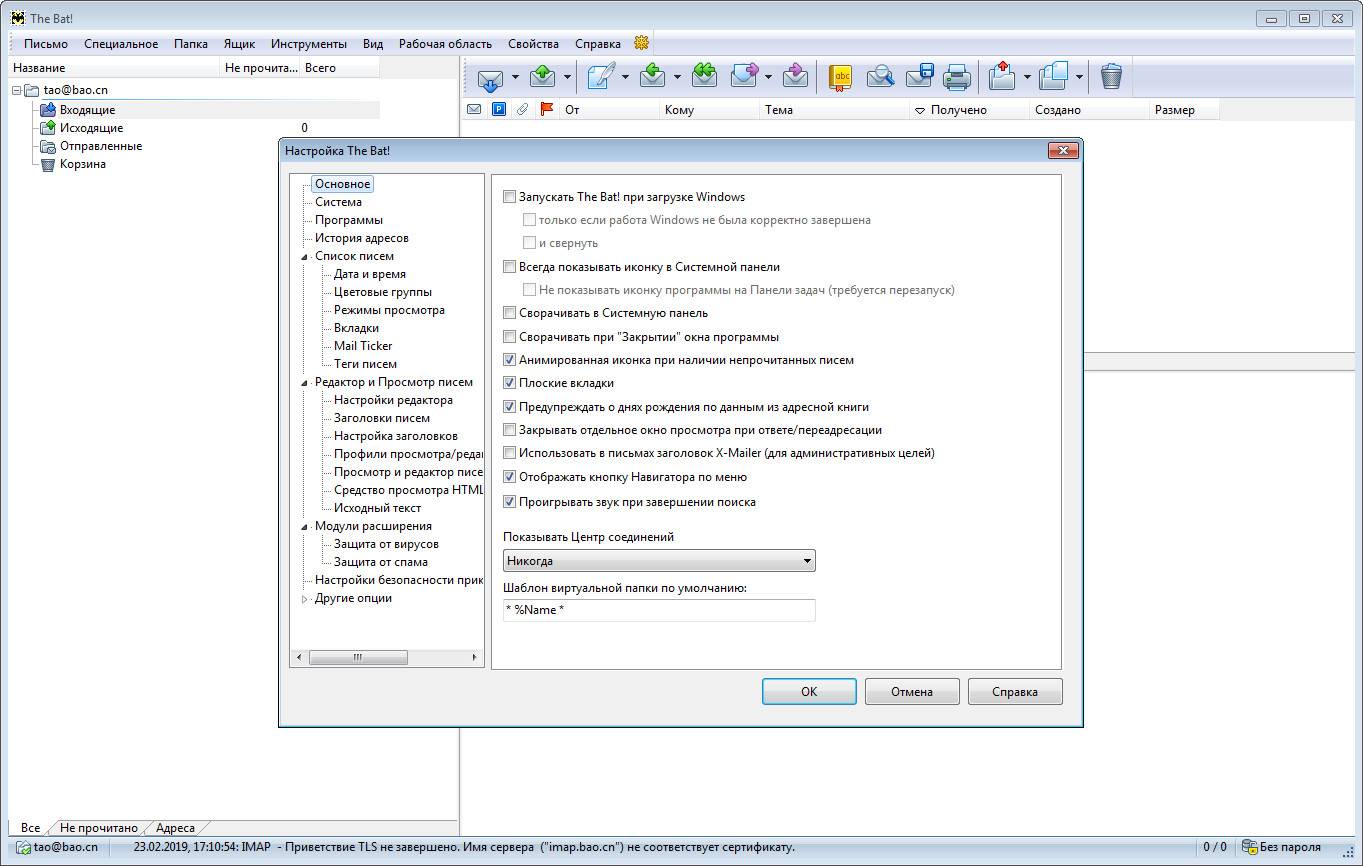The image size is (1363, 866).
Task: Select the Корзина trash folder
Action: pos(82,164)
